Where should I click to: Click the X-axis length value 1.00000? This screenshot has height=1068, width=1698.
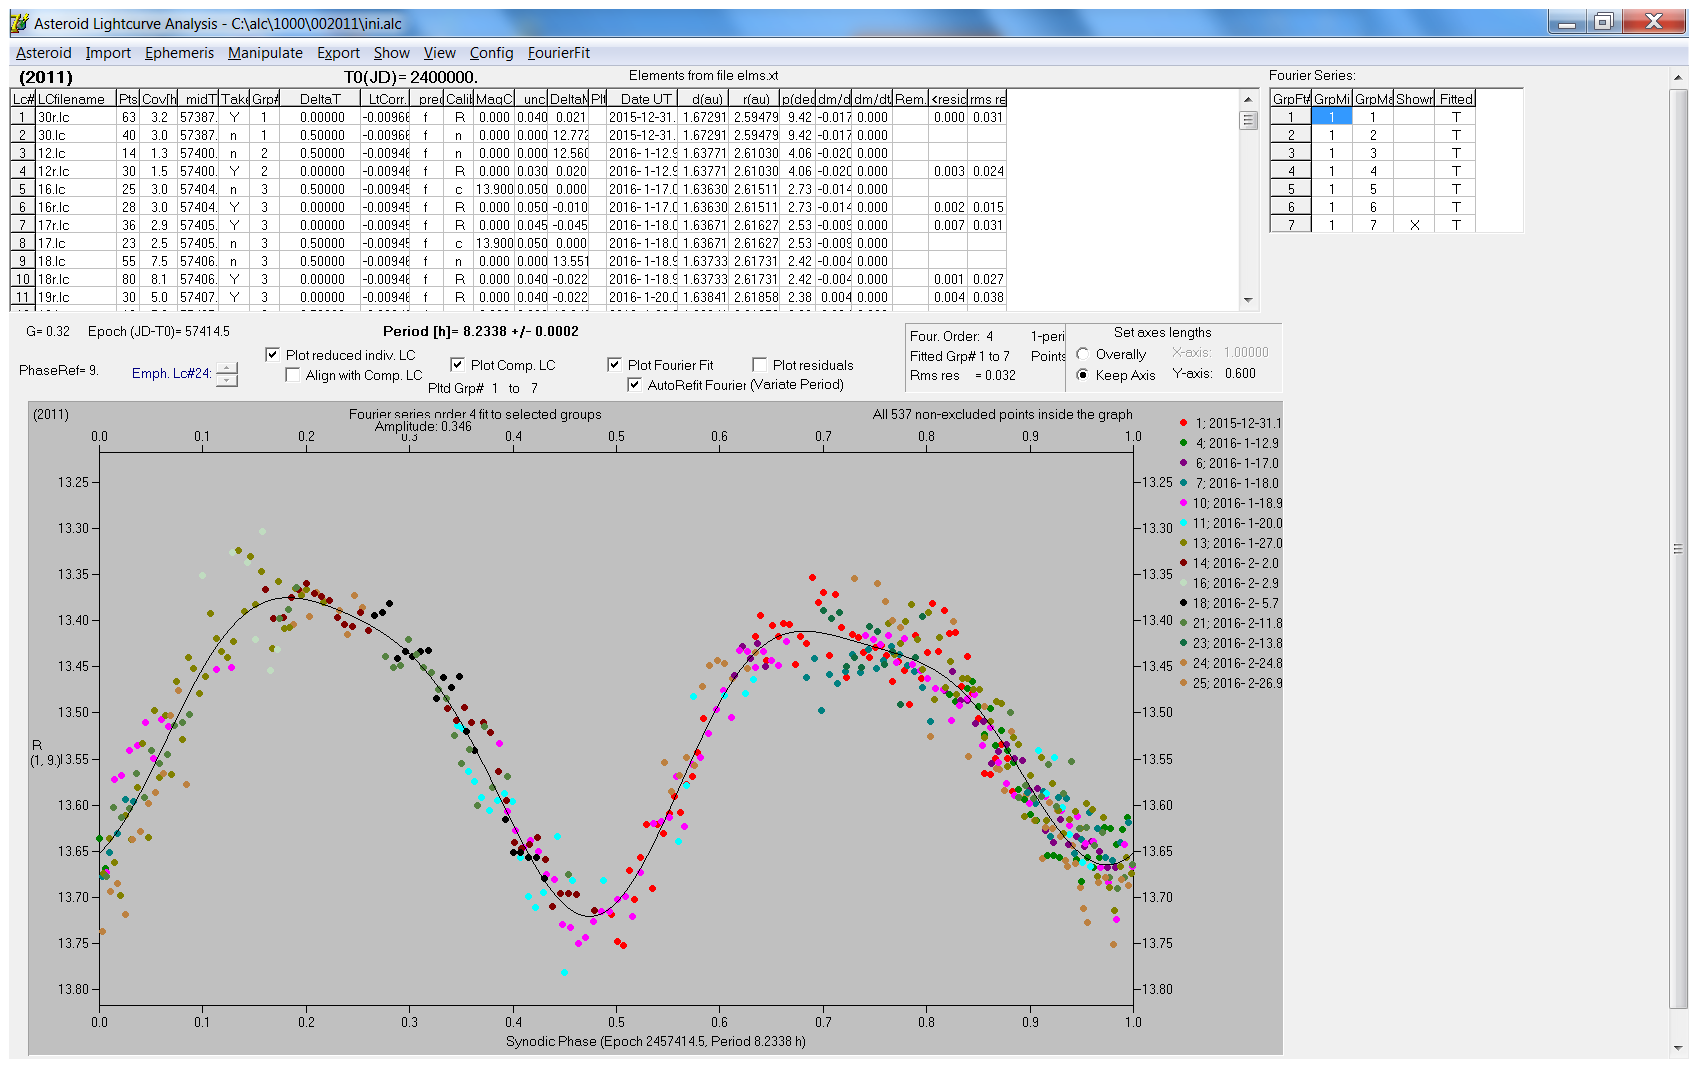[1246, 352]
